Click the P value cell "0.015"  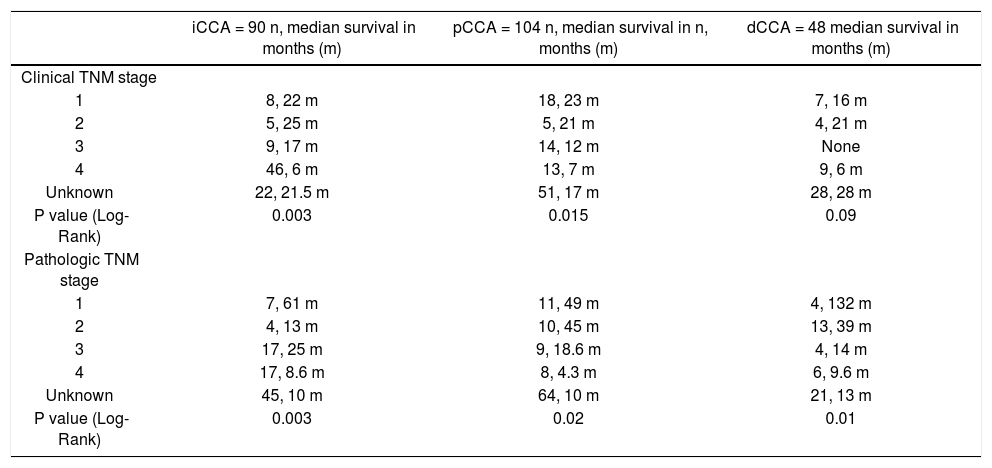click(x=580, y=217)
